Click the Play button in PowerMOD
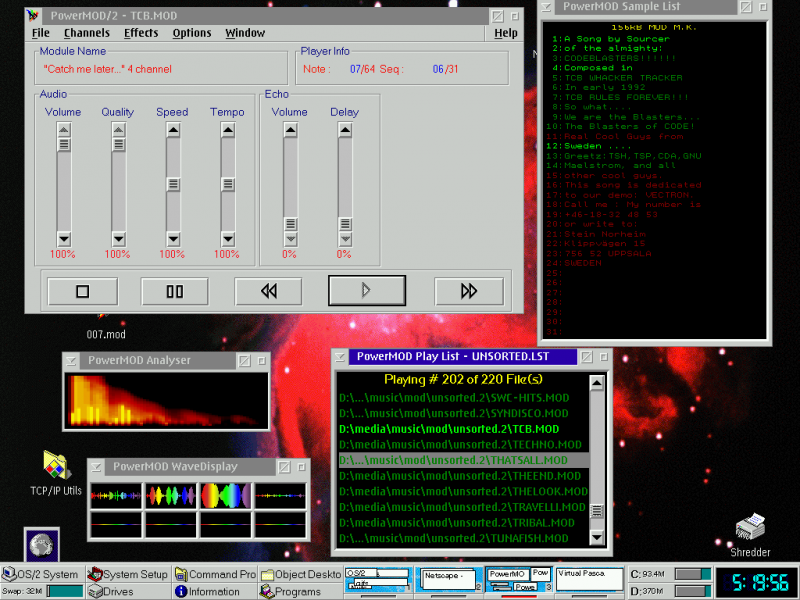Viewport: 800px width, 600px height. [x=367, y=291]
